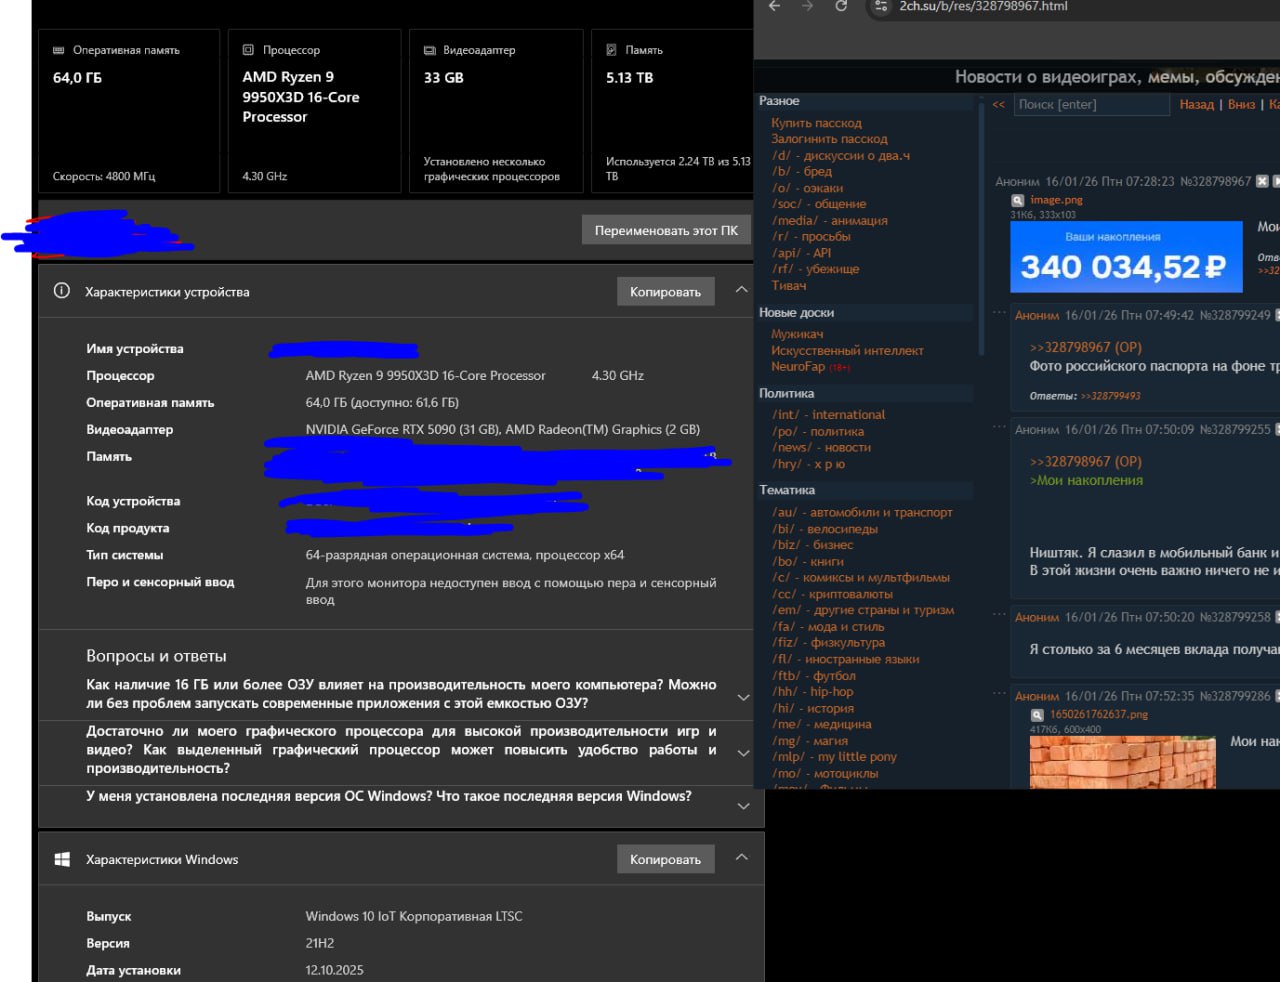Click the Назад link on the 2ch page
1280x982 pixels.
pos(1196,104)
